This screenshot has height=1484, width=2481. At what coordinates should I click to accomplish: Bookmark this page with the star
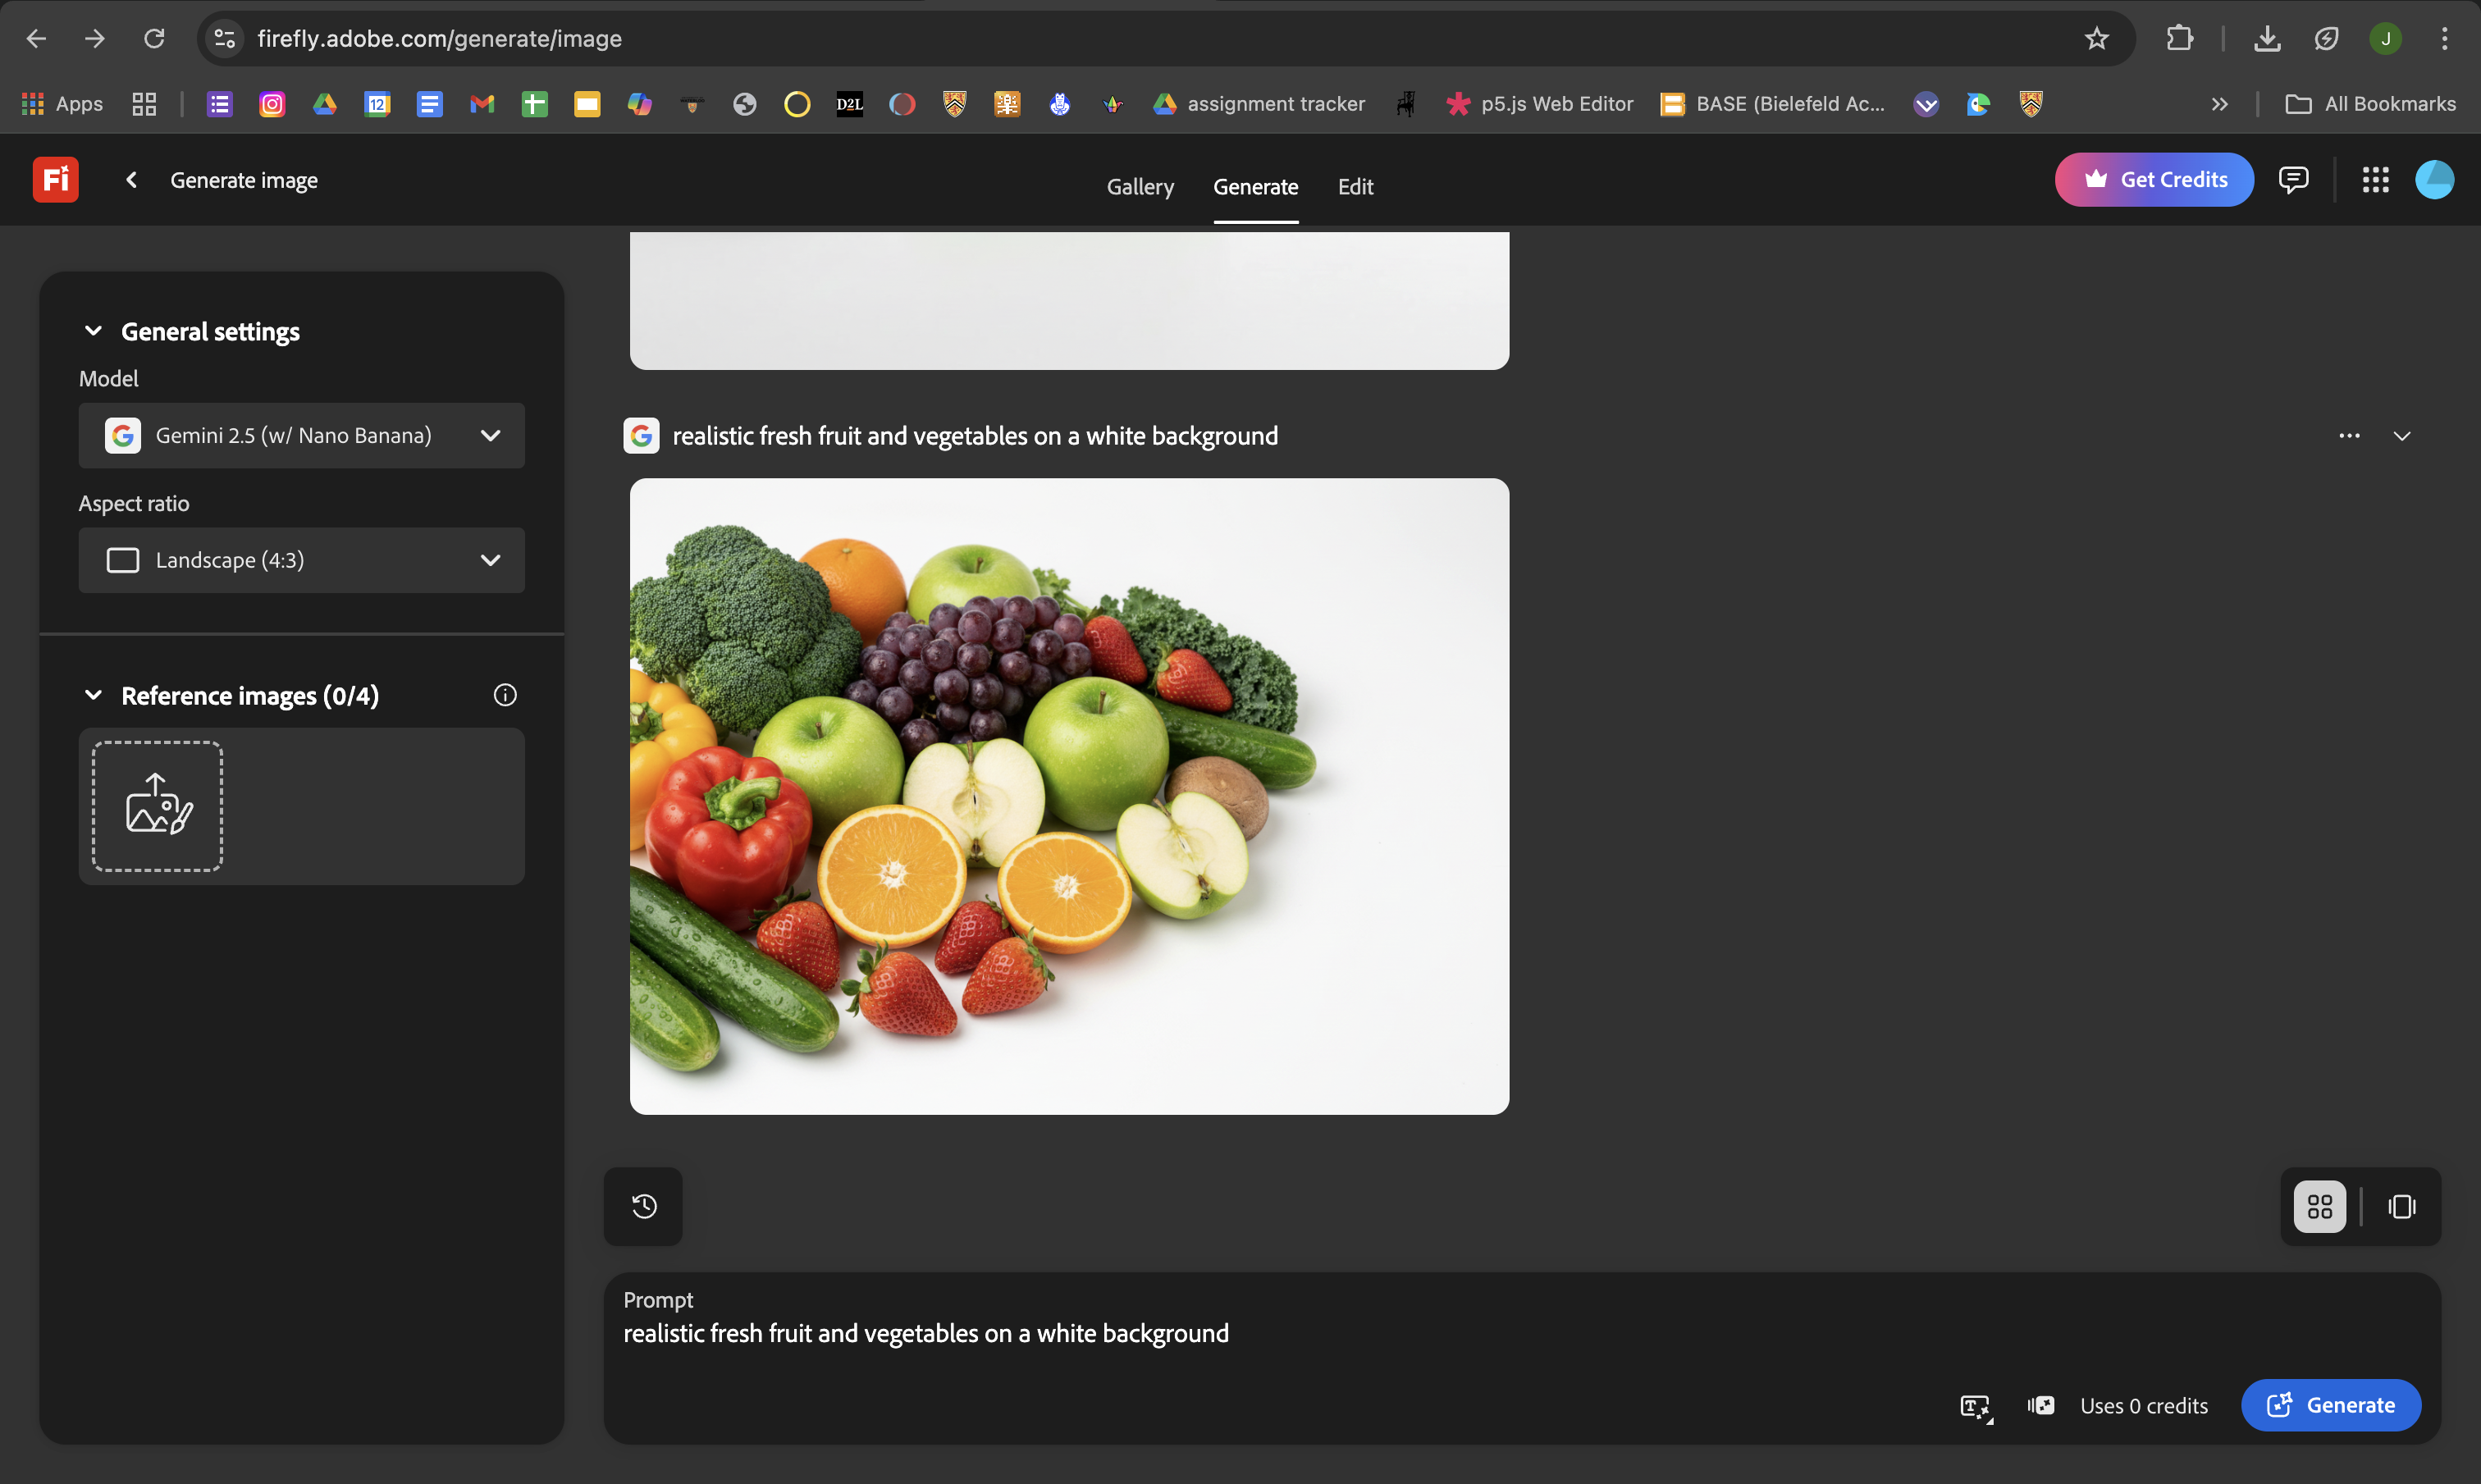coord(2097,38)
